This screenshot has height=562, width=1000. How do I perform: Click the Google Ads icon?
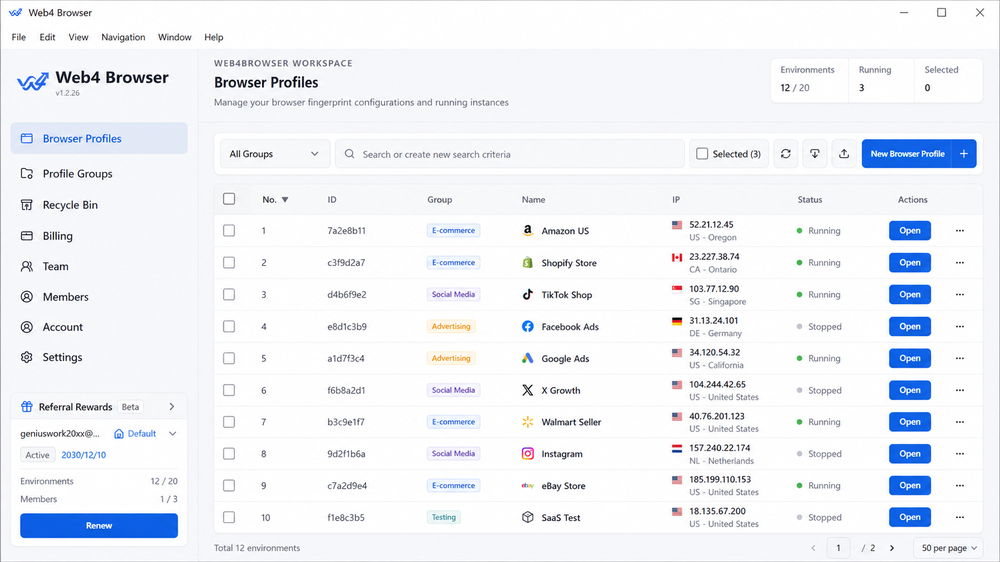coord(527,358)
